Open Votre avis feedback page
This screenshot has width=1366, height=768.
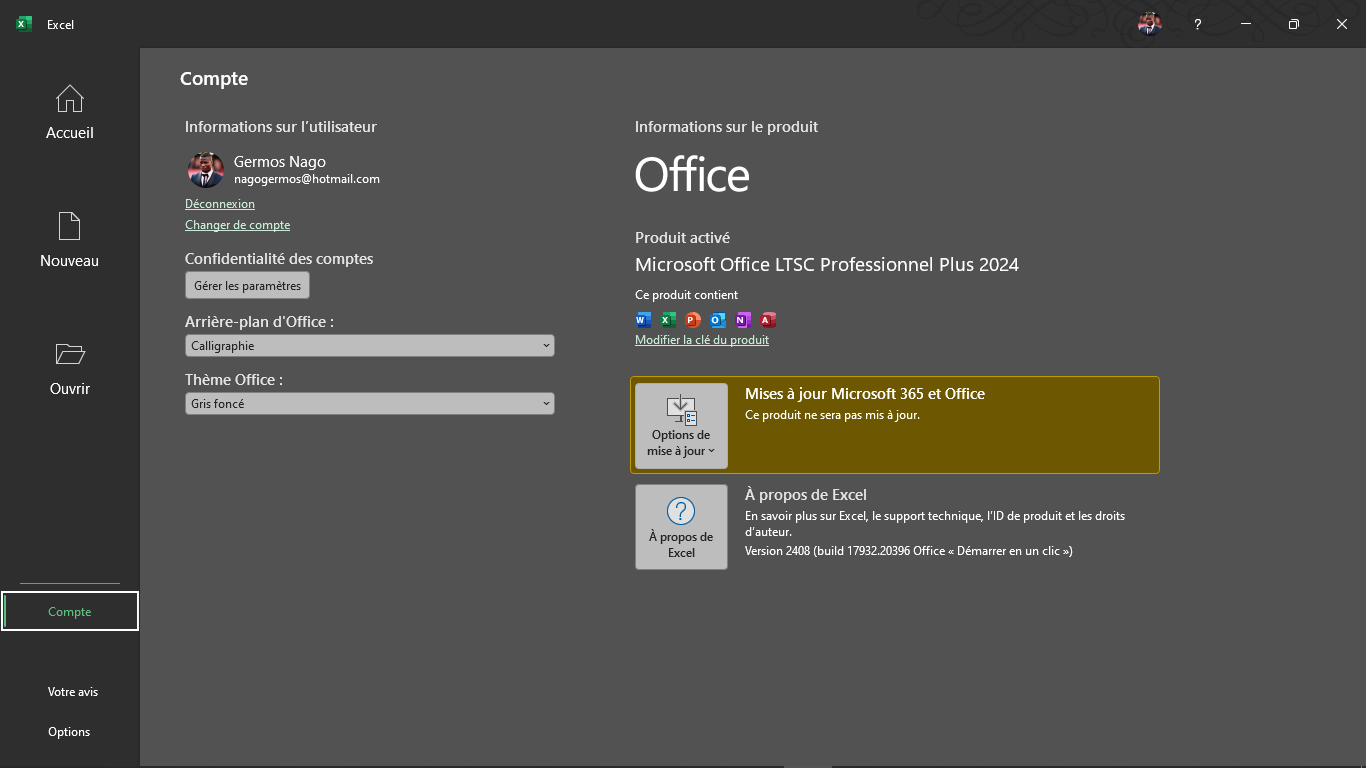click(73, 691)
